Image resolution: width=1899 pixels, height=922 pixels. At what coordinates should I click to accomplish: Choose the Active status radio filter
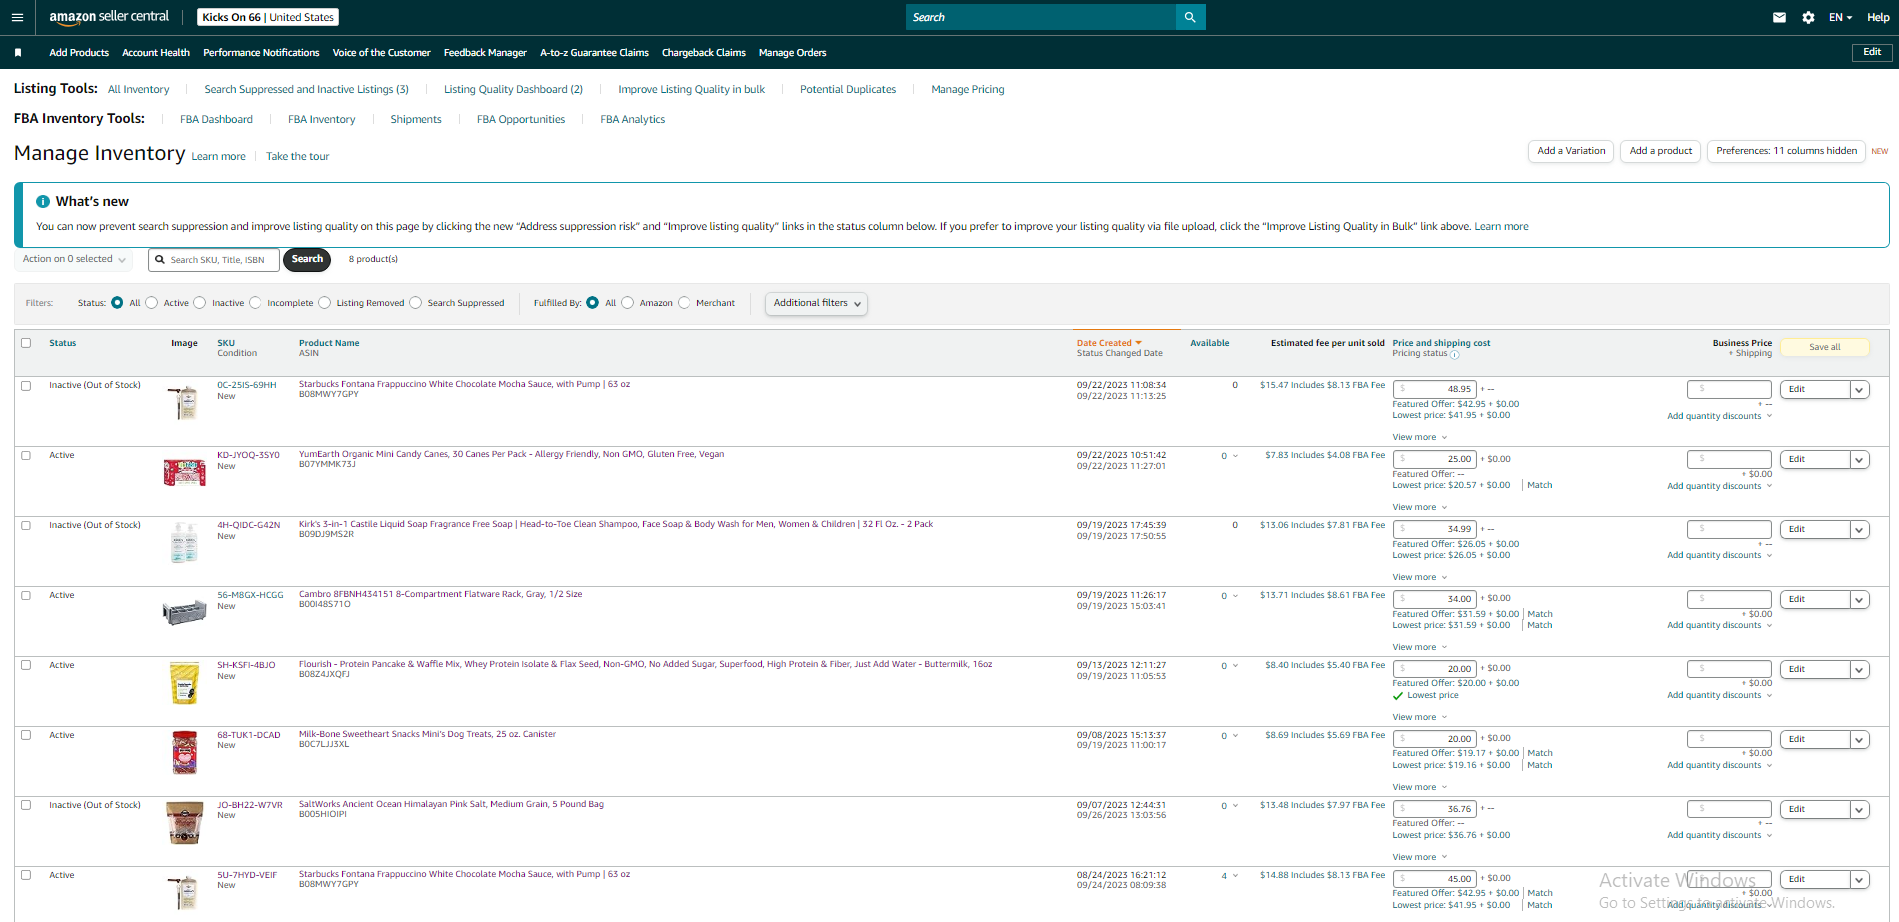pos(152,303)
